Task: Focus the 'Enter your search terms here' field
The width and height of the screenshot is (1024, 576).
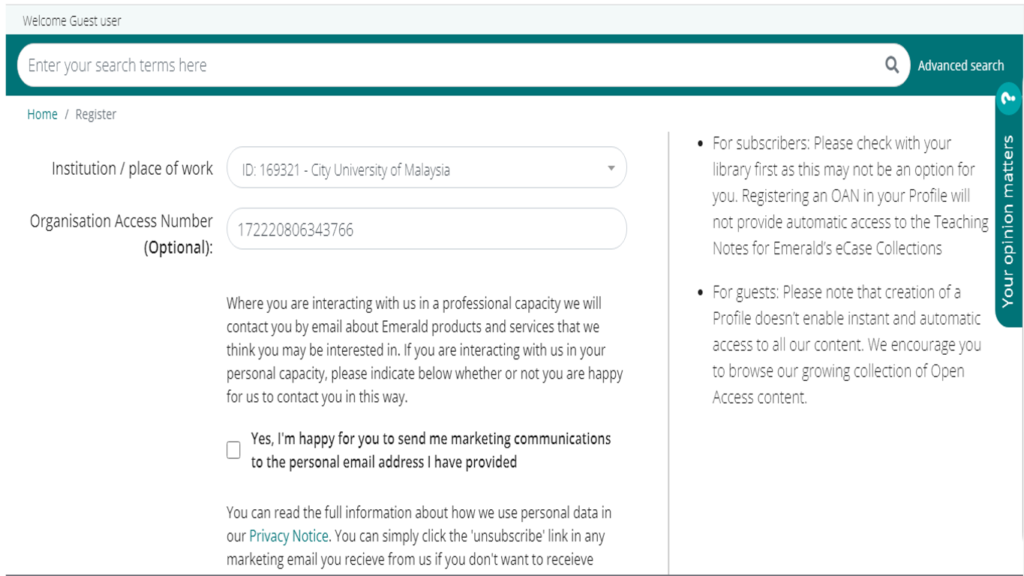Action: coord(451,65)
